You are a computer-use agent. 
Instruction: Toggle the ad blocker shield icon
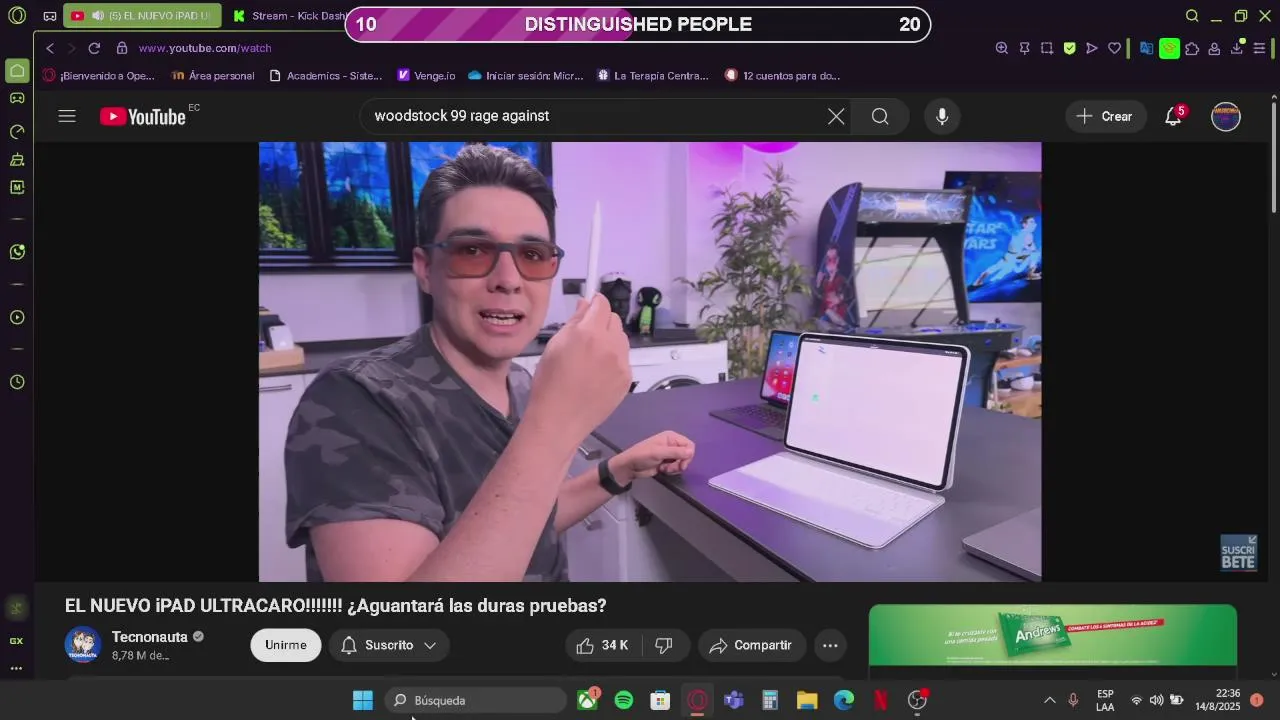[x=1069, y=48]
